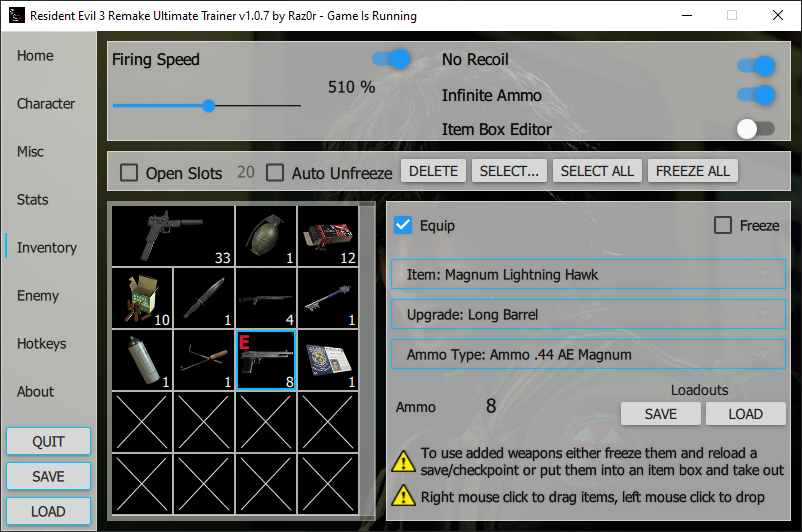Disable the No Recoil toggle
The image size is (802, 532).
(x=755, y=66)
